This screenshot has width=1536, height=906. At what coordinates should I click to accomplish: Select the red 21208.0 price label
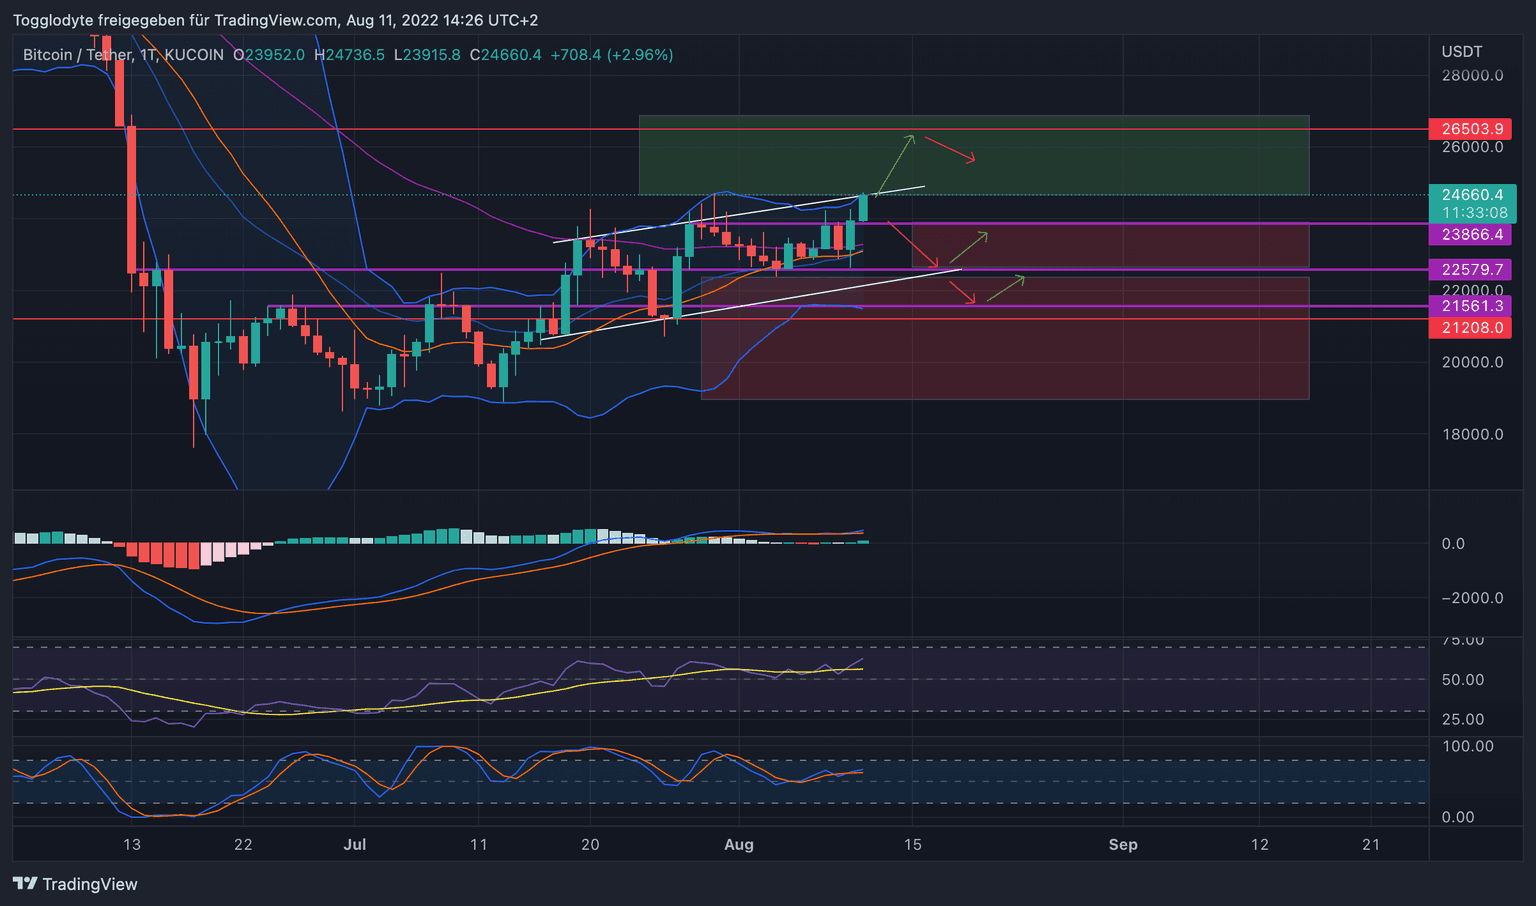tap(1472, 328)
